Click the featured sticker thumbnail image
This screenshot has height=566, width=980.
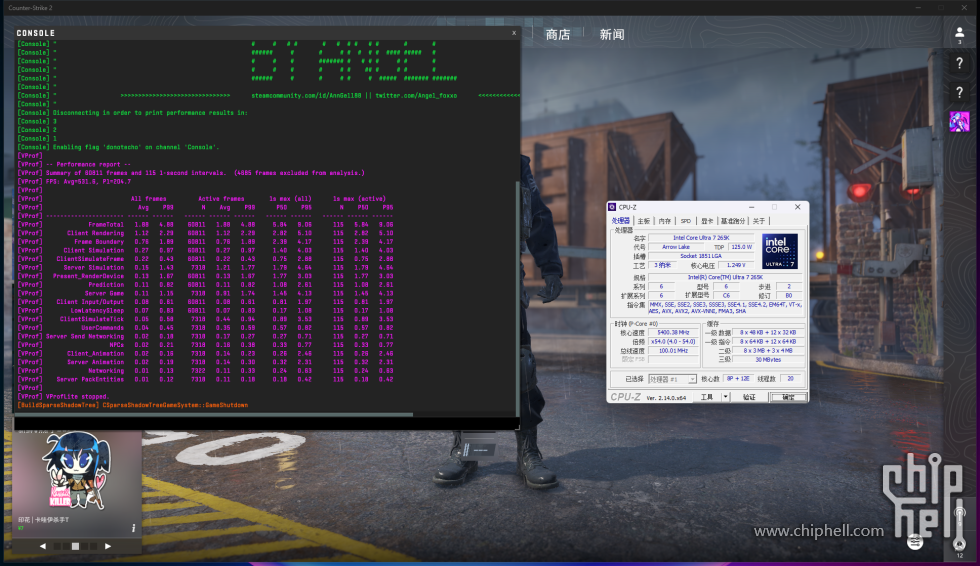[77, 472]
